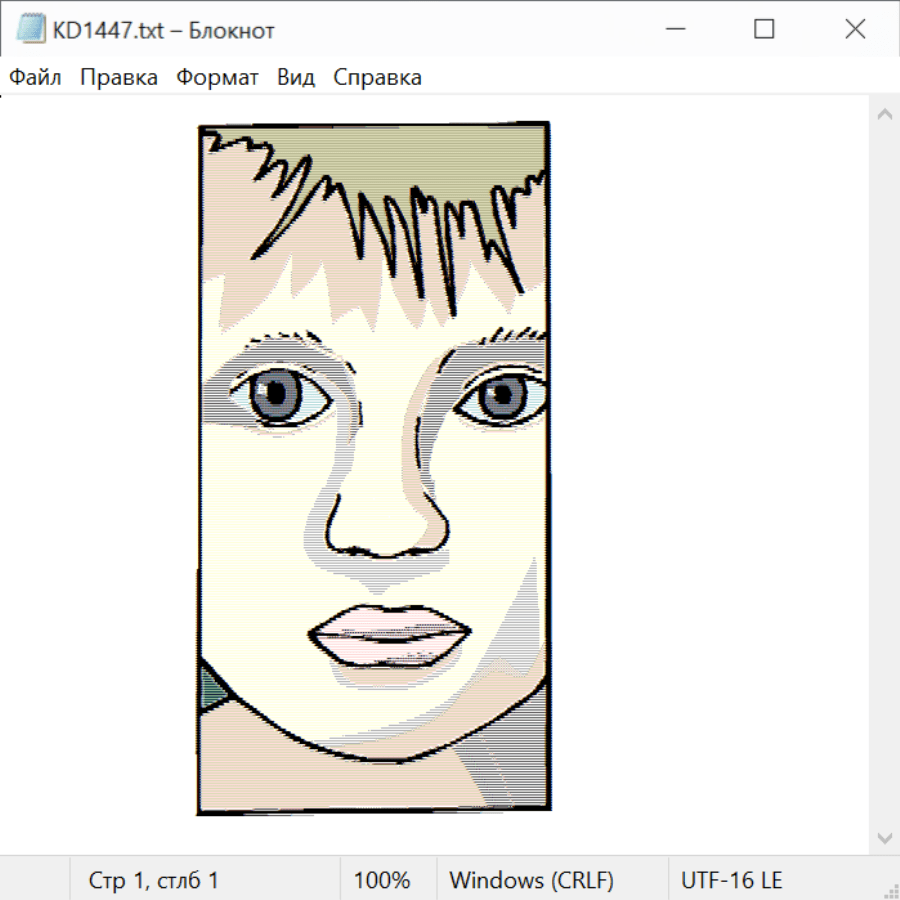Open the Файл menu
Image resolution: width=900 pixels, height=900 pixels.
pyautogui.click(x=35, y=78)
